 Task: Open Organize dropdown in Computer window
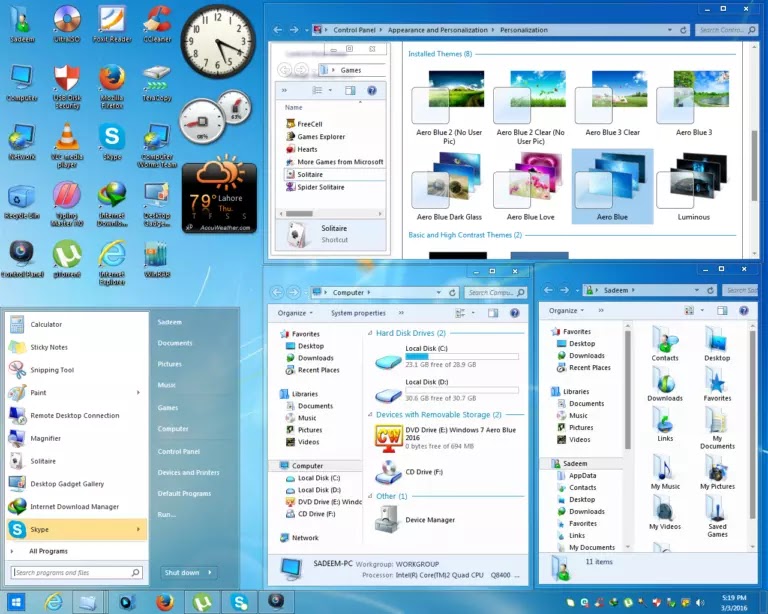pyautogui.click(x=295, y=313)
